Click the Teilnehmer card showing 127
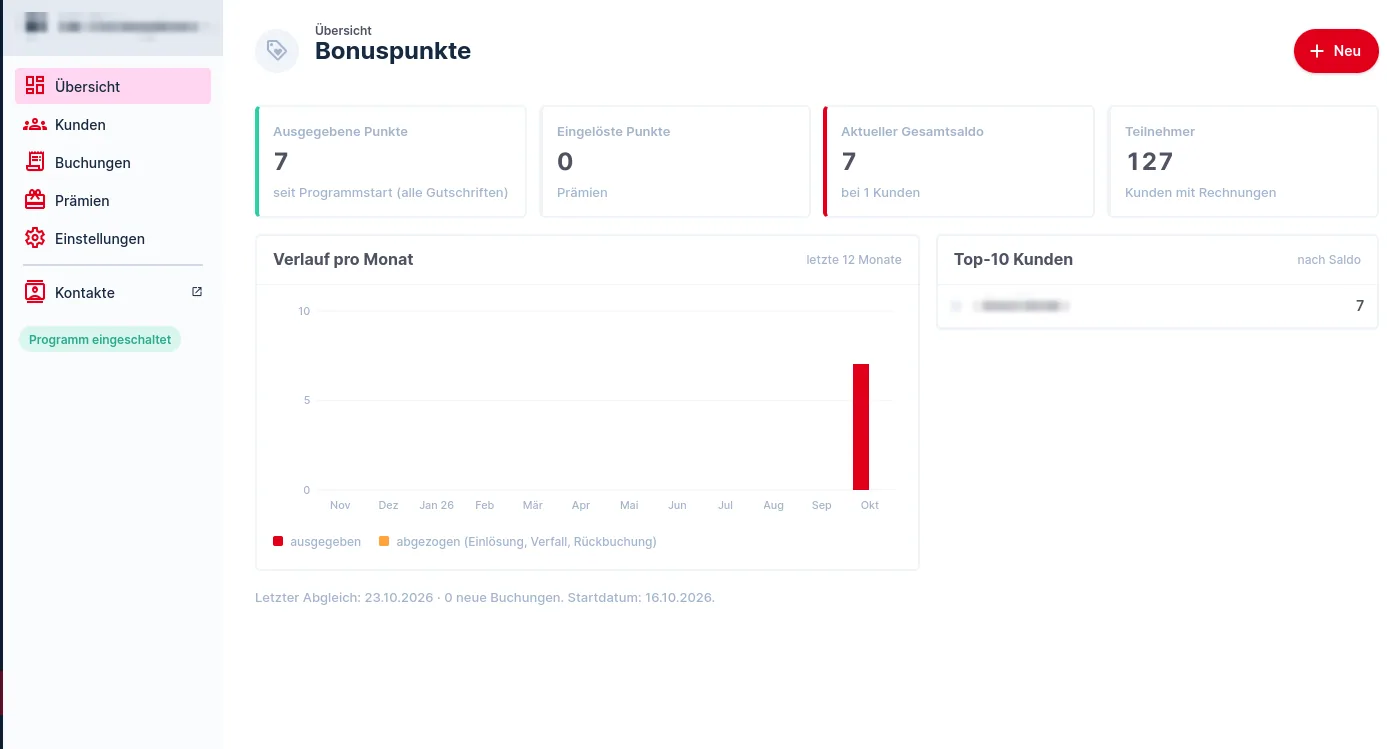1387x749 pixels. tap(1243, 161)
